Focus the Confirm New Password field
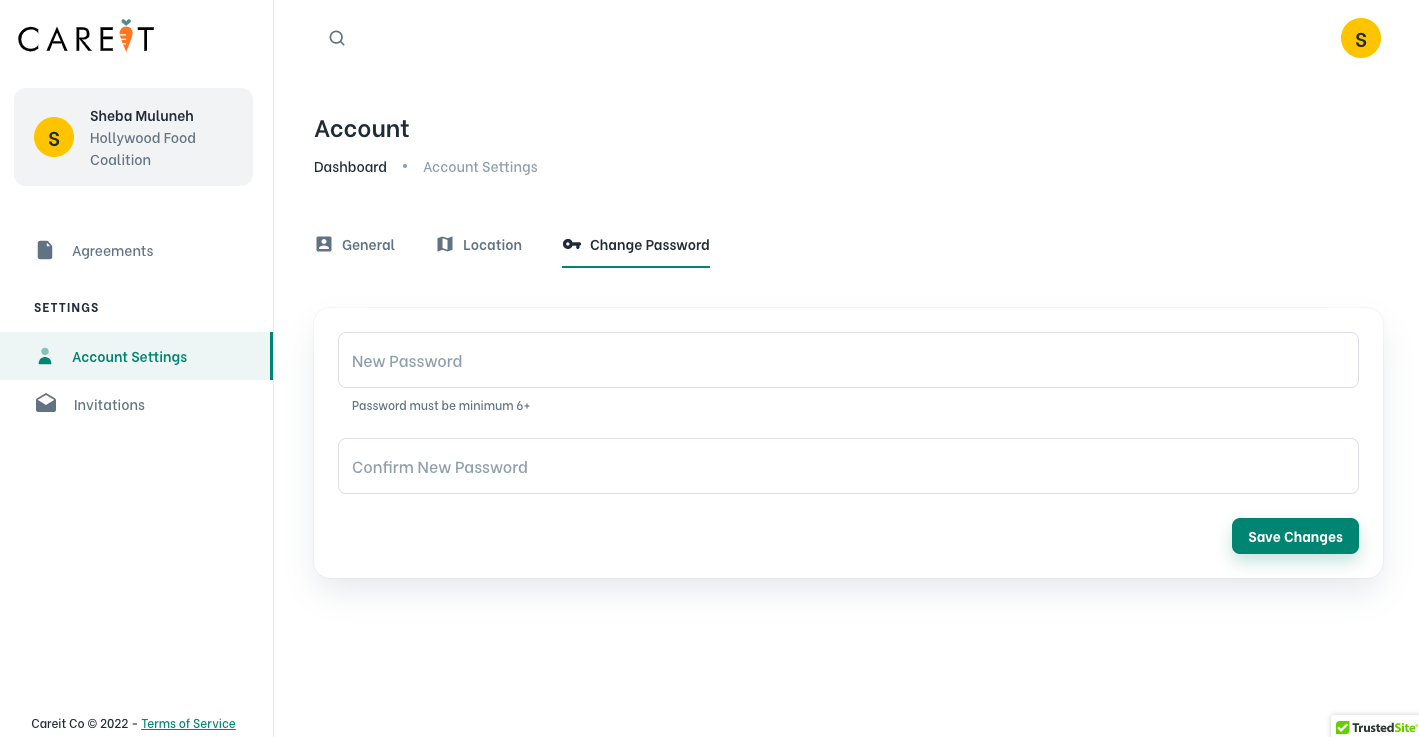1419x737 pixels. pos(848,466)
